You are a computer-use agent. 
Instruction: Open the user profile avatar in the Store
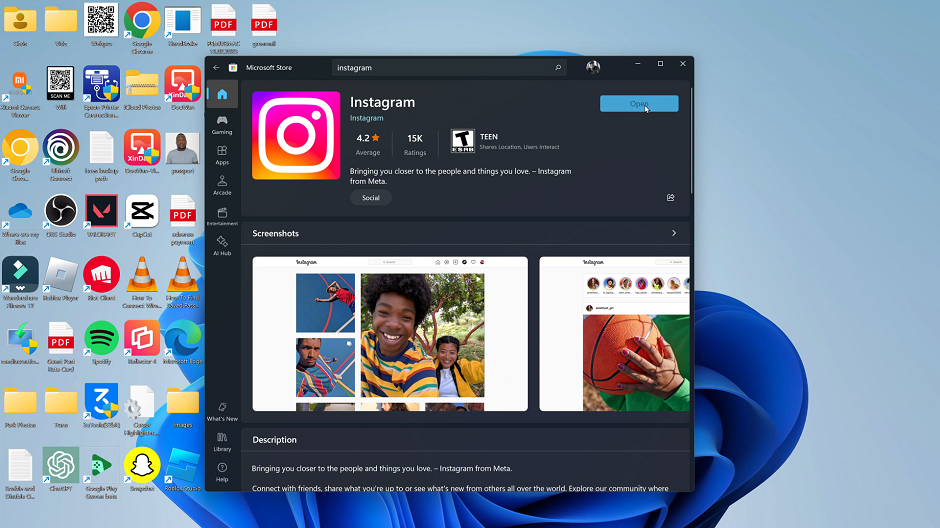[593, 67]
